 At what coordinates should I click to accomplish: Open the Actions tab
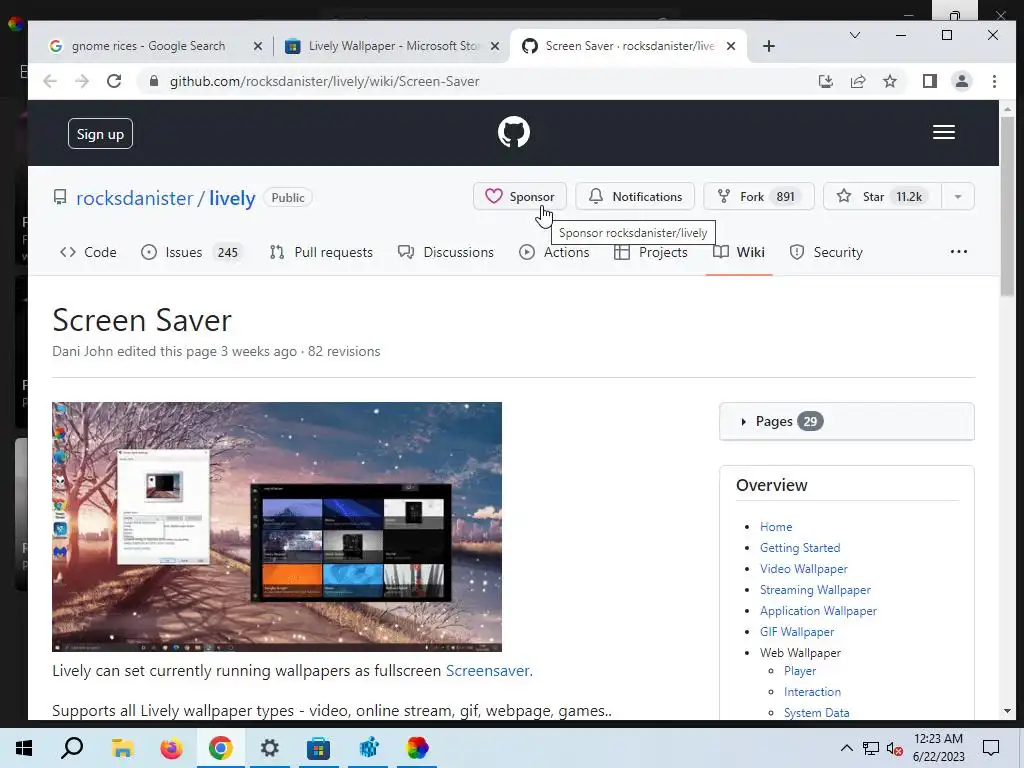[x=554, y=252]
